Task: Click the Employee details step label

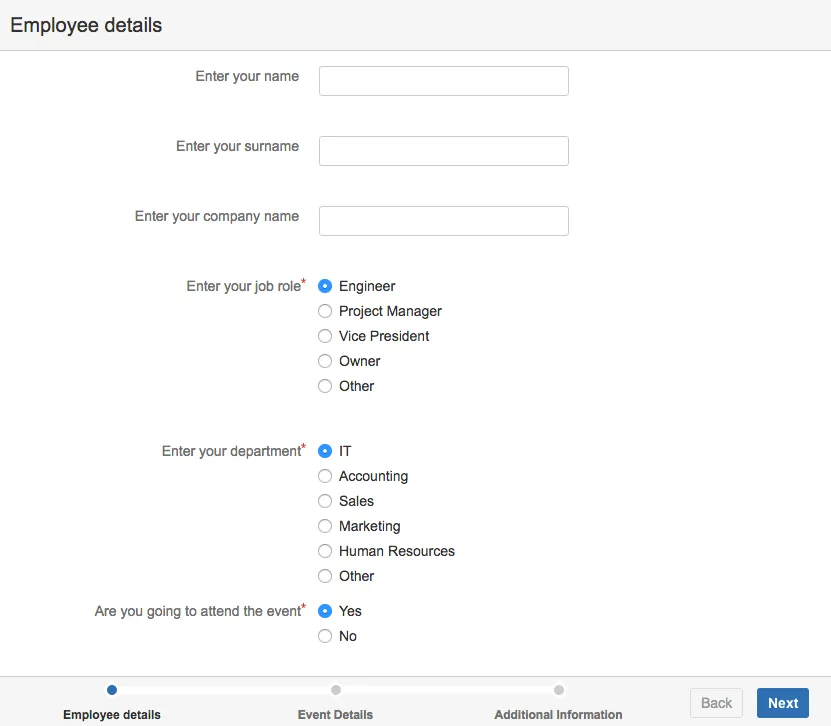Action: (x=112, y=715)
